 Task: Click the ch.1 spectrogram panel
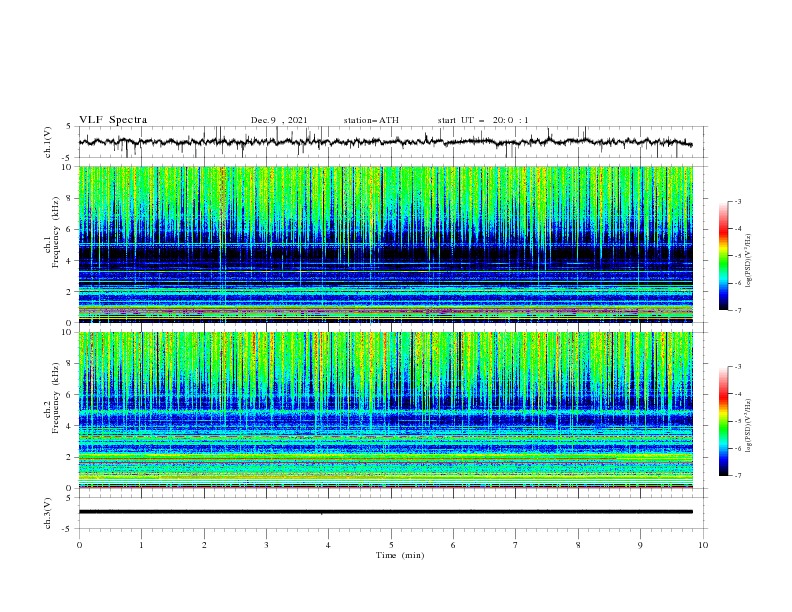386,244
